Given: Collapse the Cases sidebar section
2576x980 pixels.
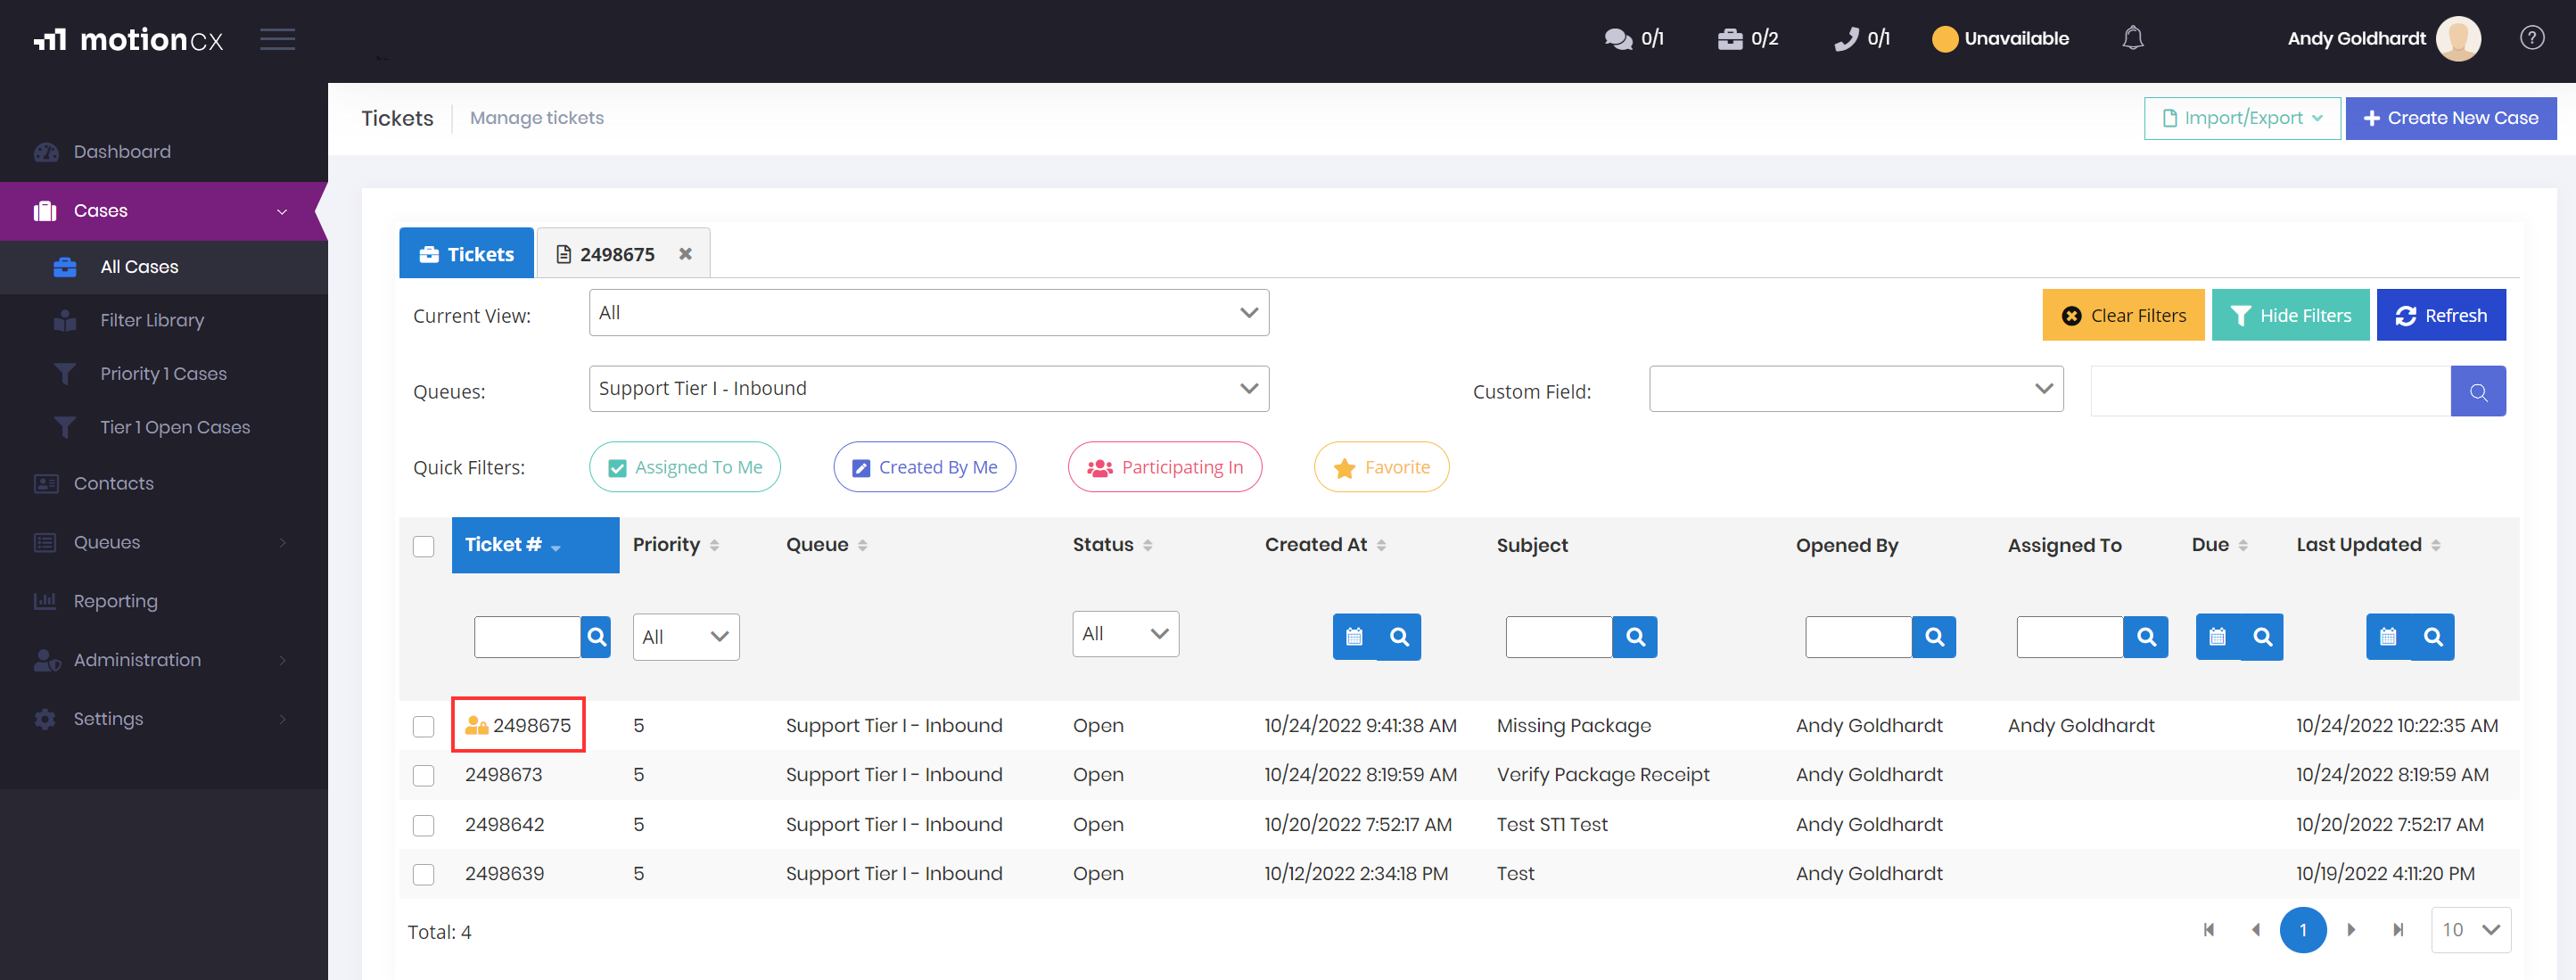Looking at the screenshot, I should (x=164, y=211).
